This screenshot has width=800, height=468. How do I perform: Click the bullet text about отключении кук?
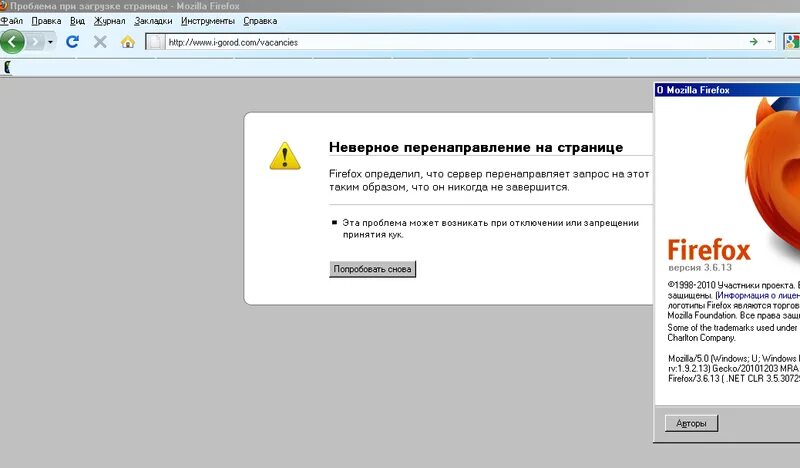tap(490, 229)
